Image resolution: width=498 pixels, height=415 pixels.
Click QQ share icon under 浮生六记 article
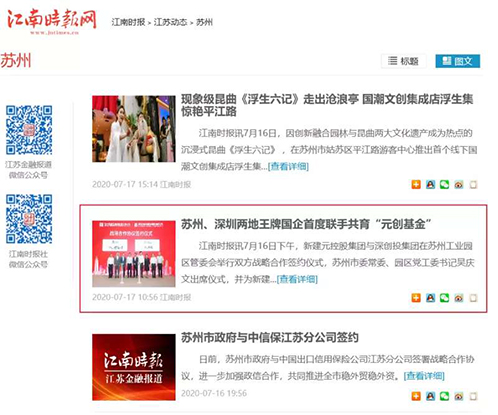pos(430,184)
